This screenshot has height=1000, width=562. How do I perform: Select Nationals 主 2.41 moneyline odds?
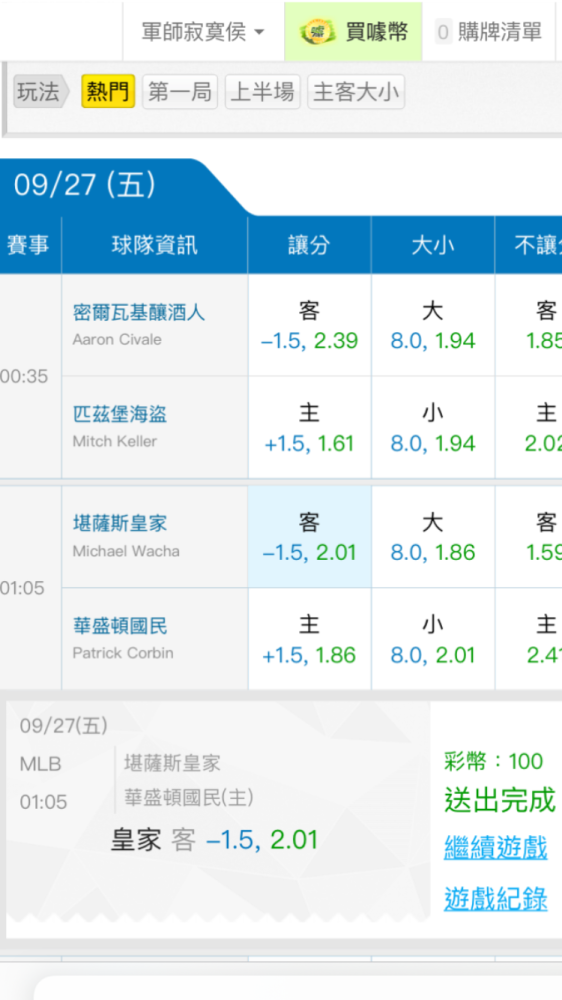pos(529,639)
